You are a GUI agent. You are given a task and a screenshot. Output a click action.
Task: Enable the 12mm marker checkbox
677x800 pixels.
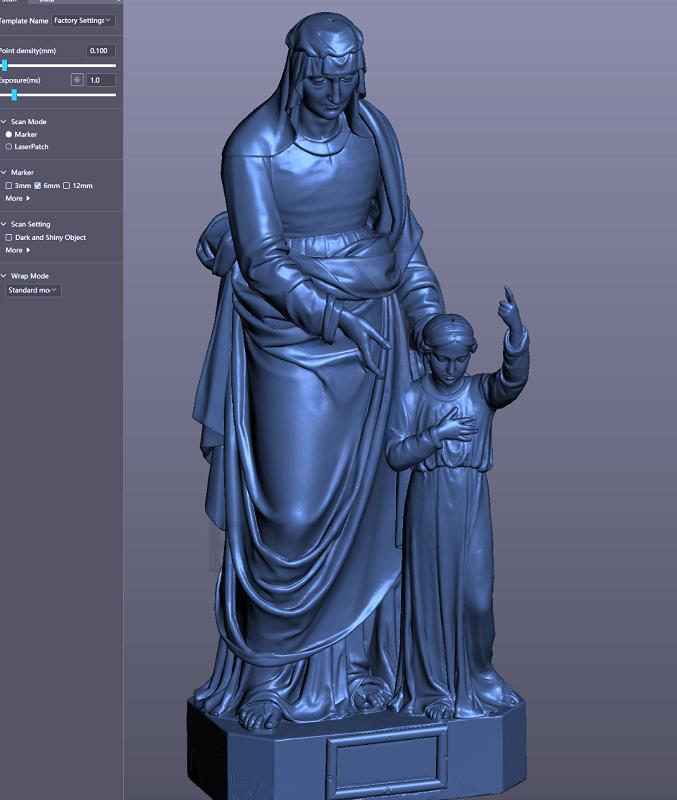point(67,186)
